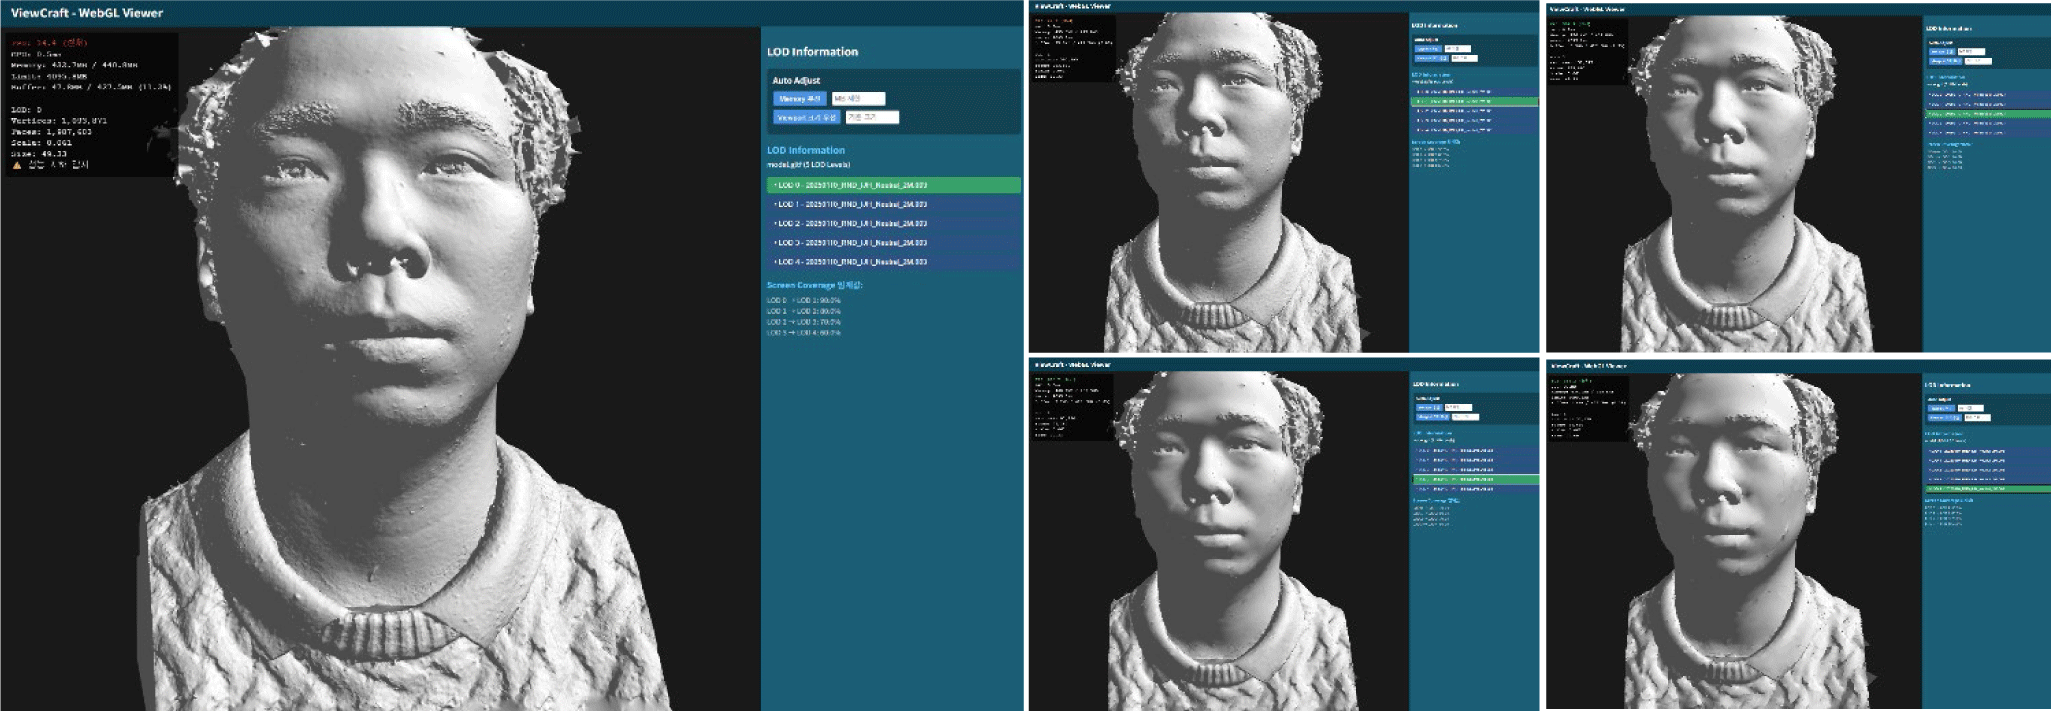The height and width of the screenshot is (711, 2051).
Task: Select LOD 1 entry in large viewer list
Action: click(893, 204)
